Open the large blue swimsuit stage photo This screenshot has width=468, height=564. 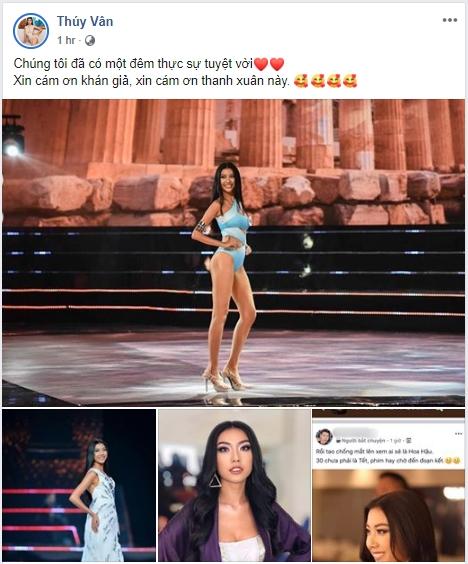click(233, 253)
